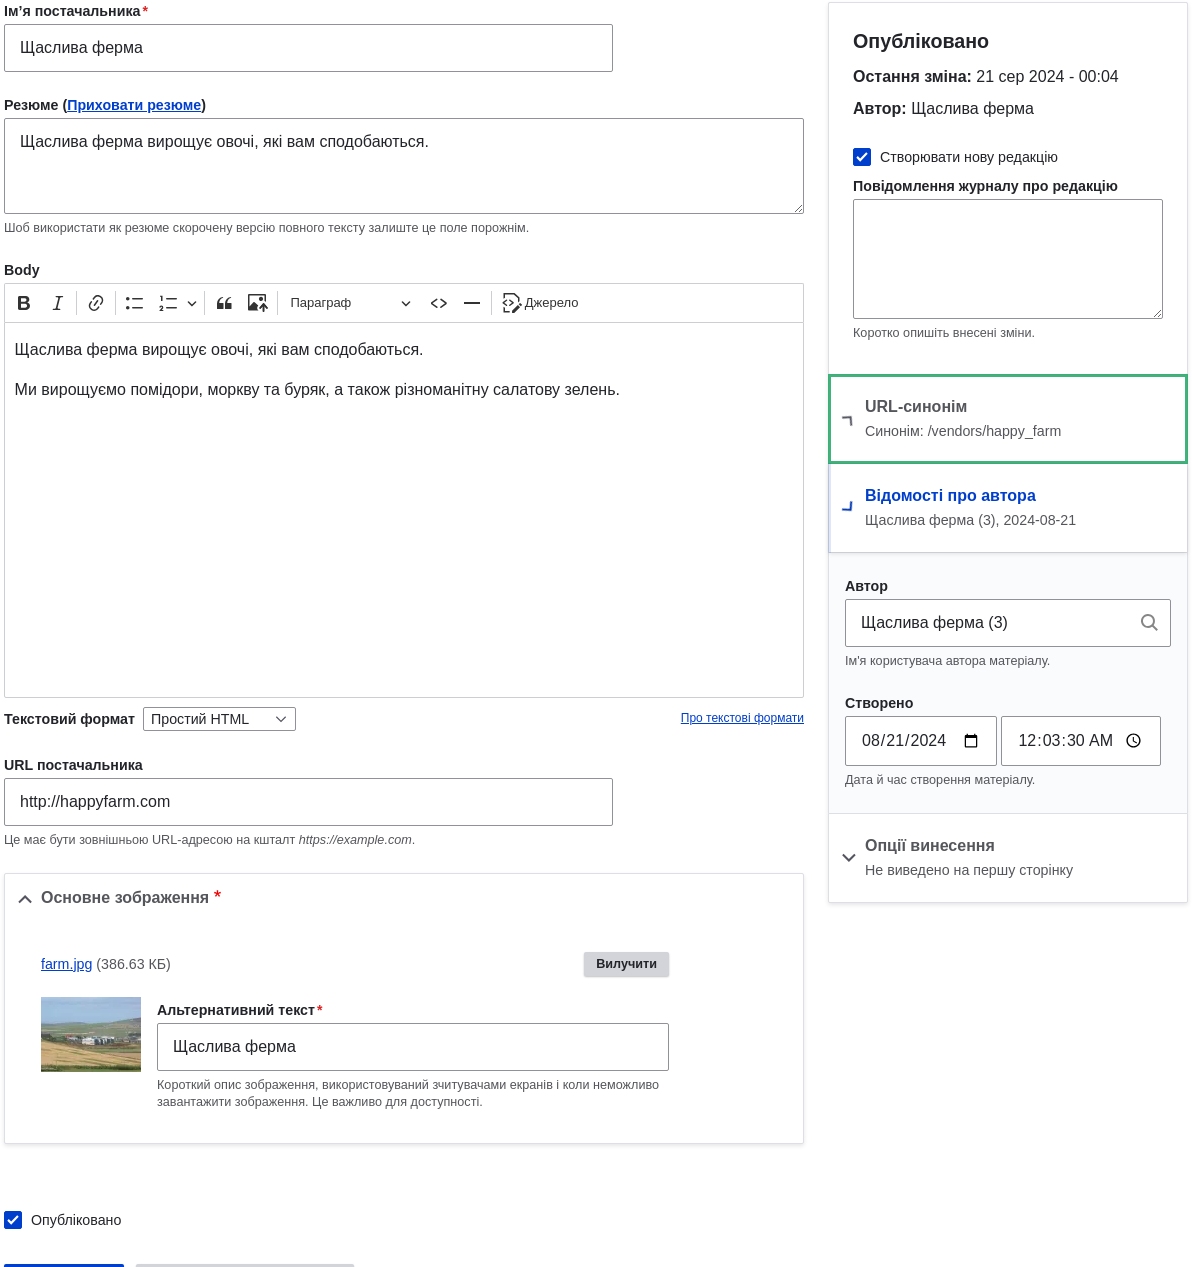Image resolution: width=1192 pixels, height=1267 pixels.
Task: Uncheck the 'Створювати нову редакцію' checkbox
Action: point(862,157)
